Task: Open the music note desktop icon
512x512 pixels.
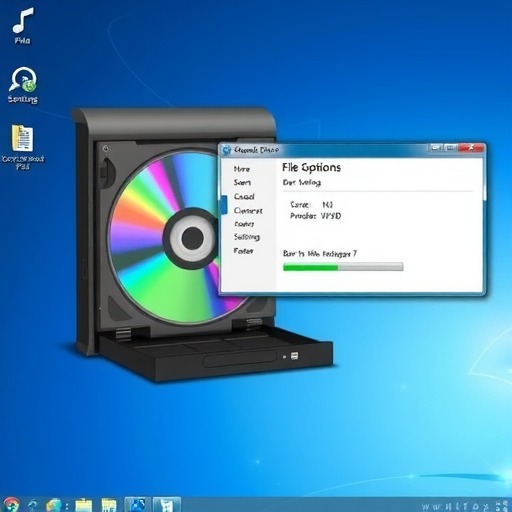Action: 23,26
